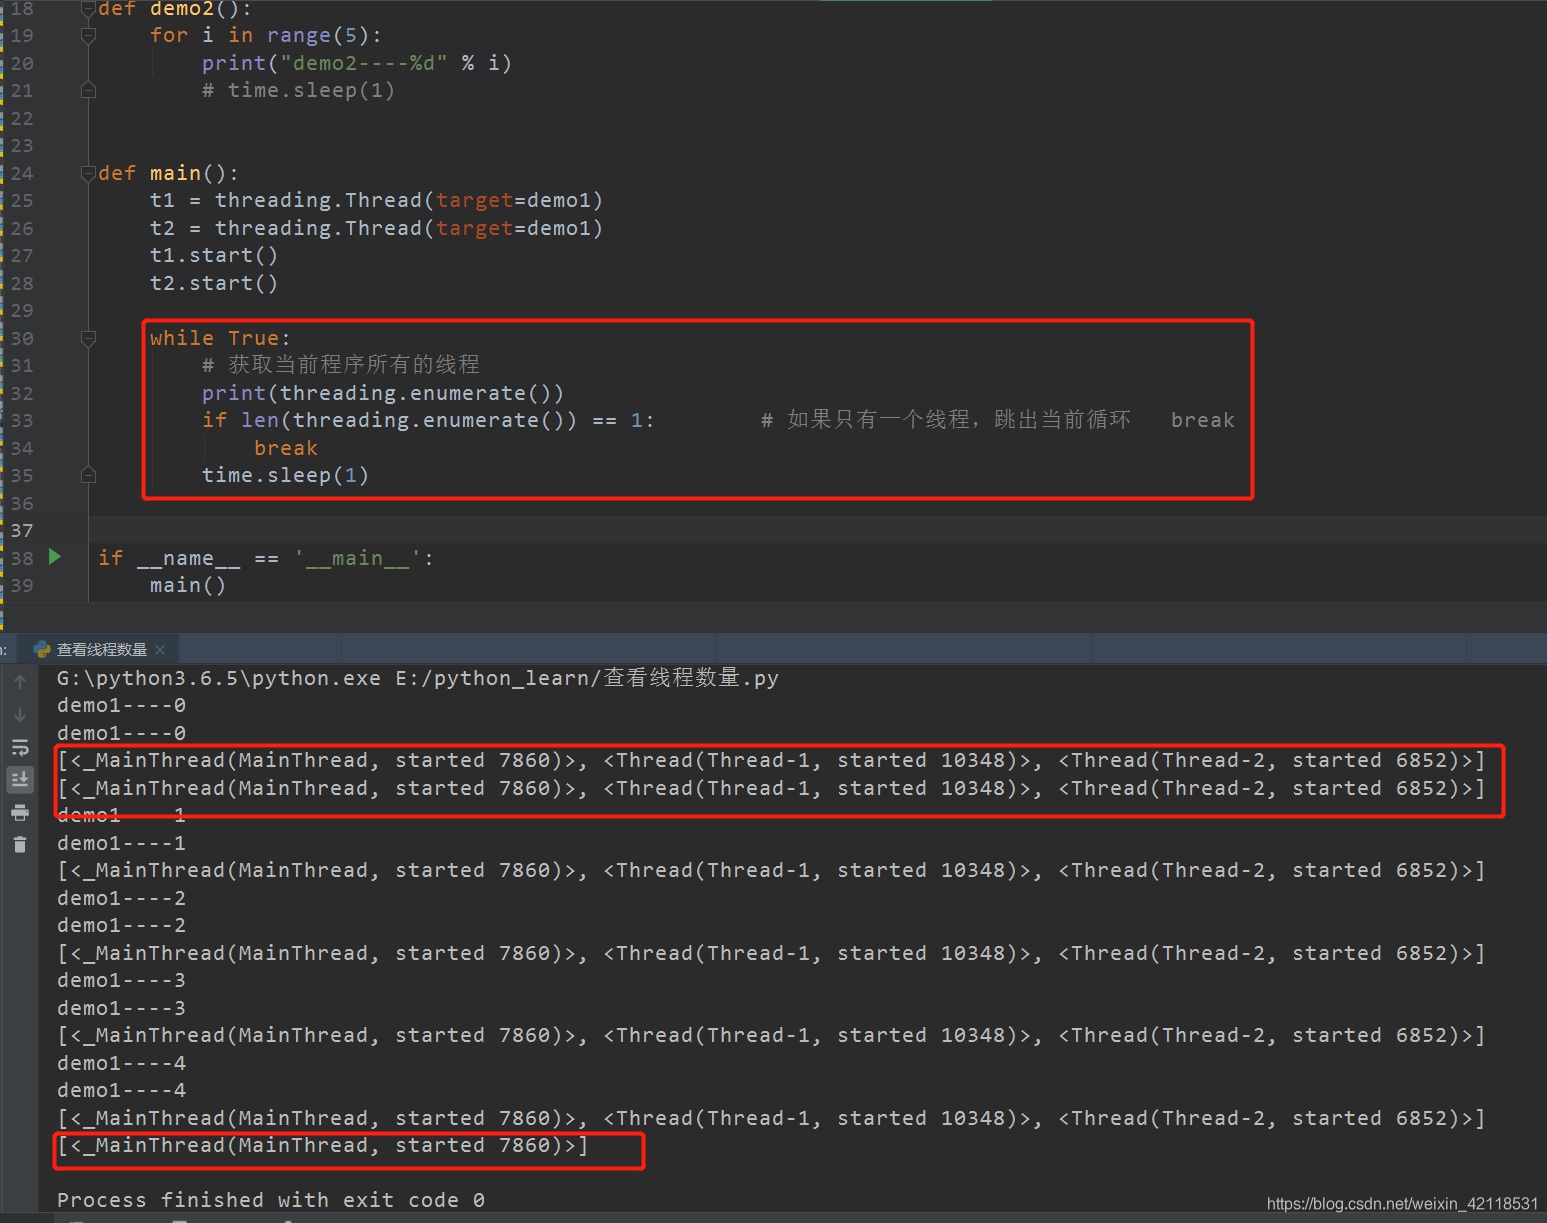Click the last 'demo1----4' output line
This screenshot has width=1547, height=1223.
(x=121, y=1091)
